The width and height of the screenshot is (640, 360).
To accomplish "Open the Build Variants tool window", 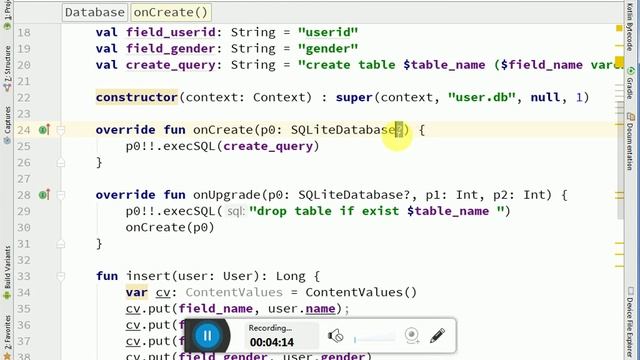I will pos(7,273).
